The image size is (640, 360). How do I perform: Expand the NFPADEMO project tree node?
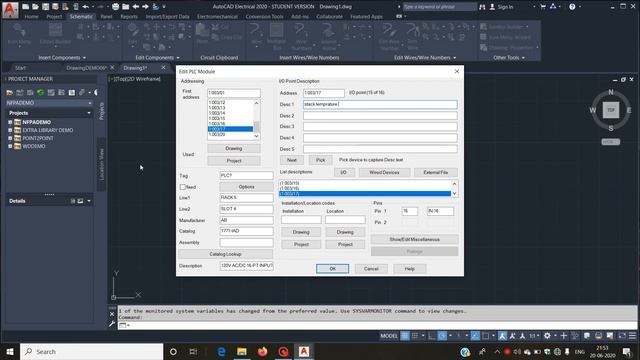coord(10,122)
